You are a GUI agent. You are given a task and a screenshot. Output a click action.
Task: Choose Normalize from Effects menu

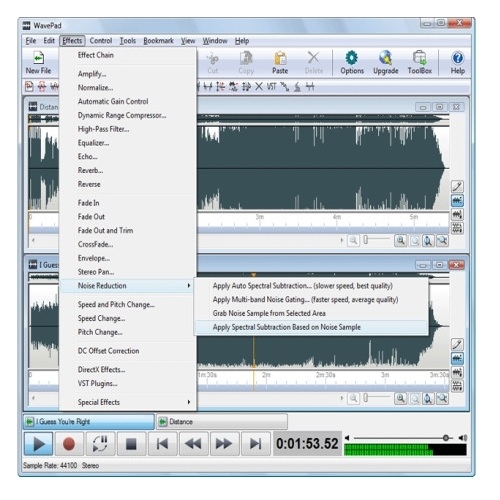(x=128, y=88)
